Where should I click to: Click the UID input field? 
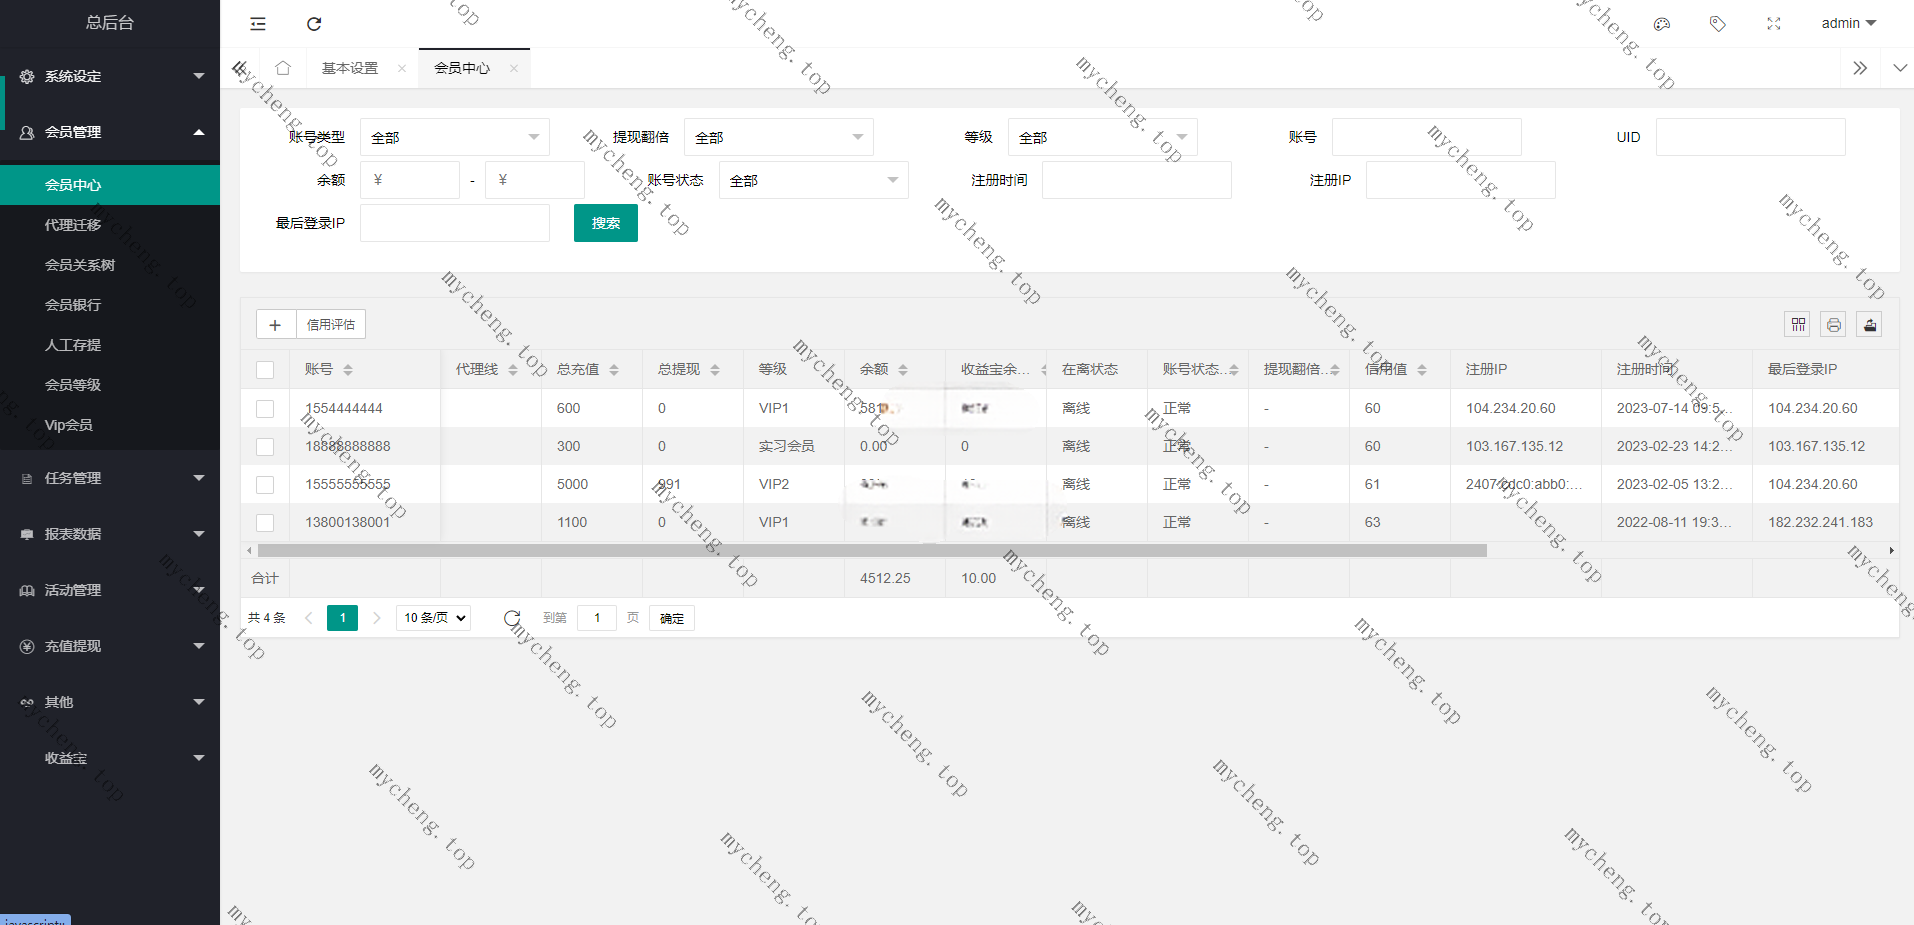coord(1751,137)
